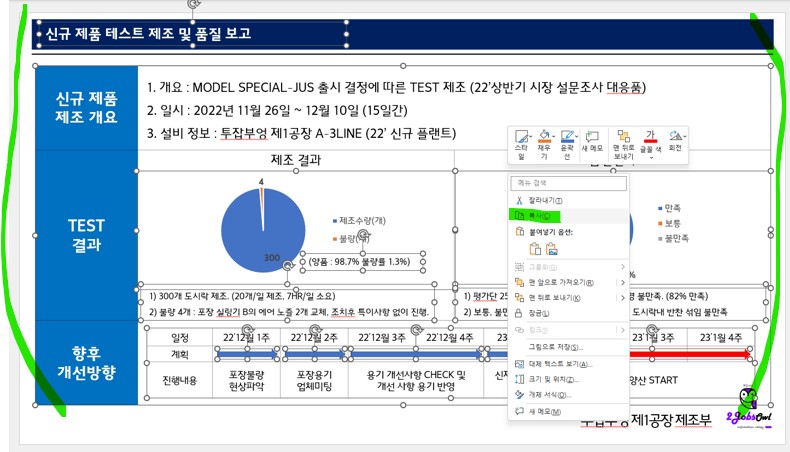Select the blue arrow under 22'12월 1주
790x452 pixels.
pos(247,354)
